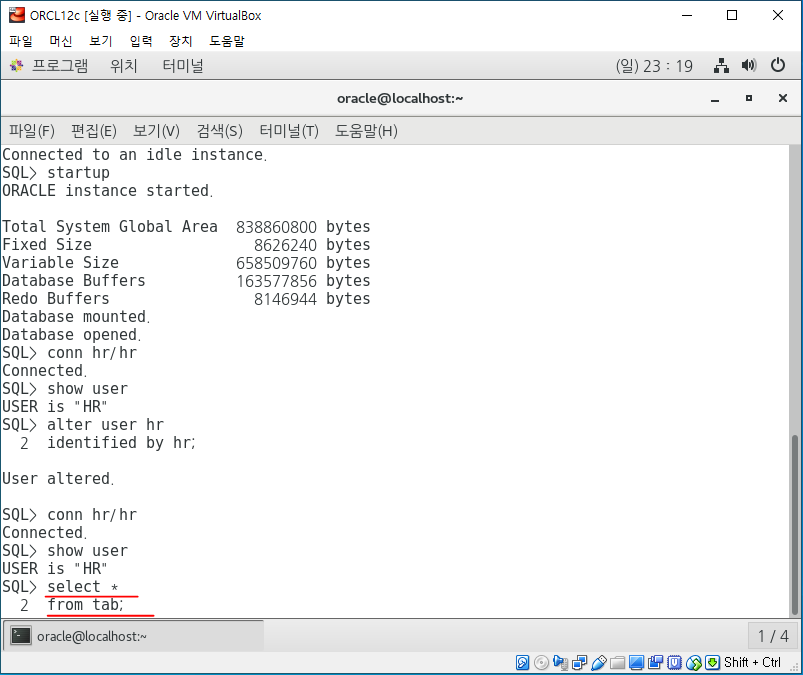803x675 pixels.
Task: Click the 'SQL> startup' command line
Action: tap(56, 173)
